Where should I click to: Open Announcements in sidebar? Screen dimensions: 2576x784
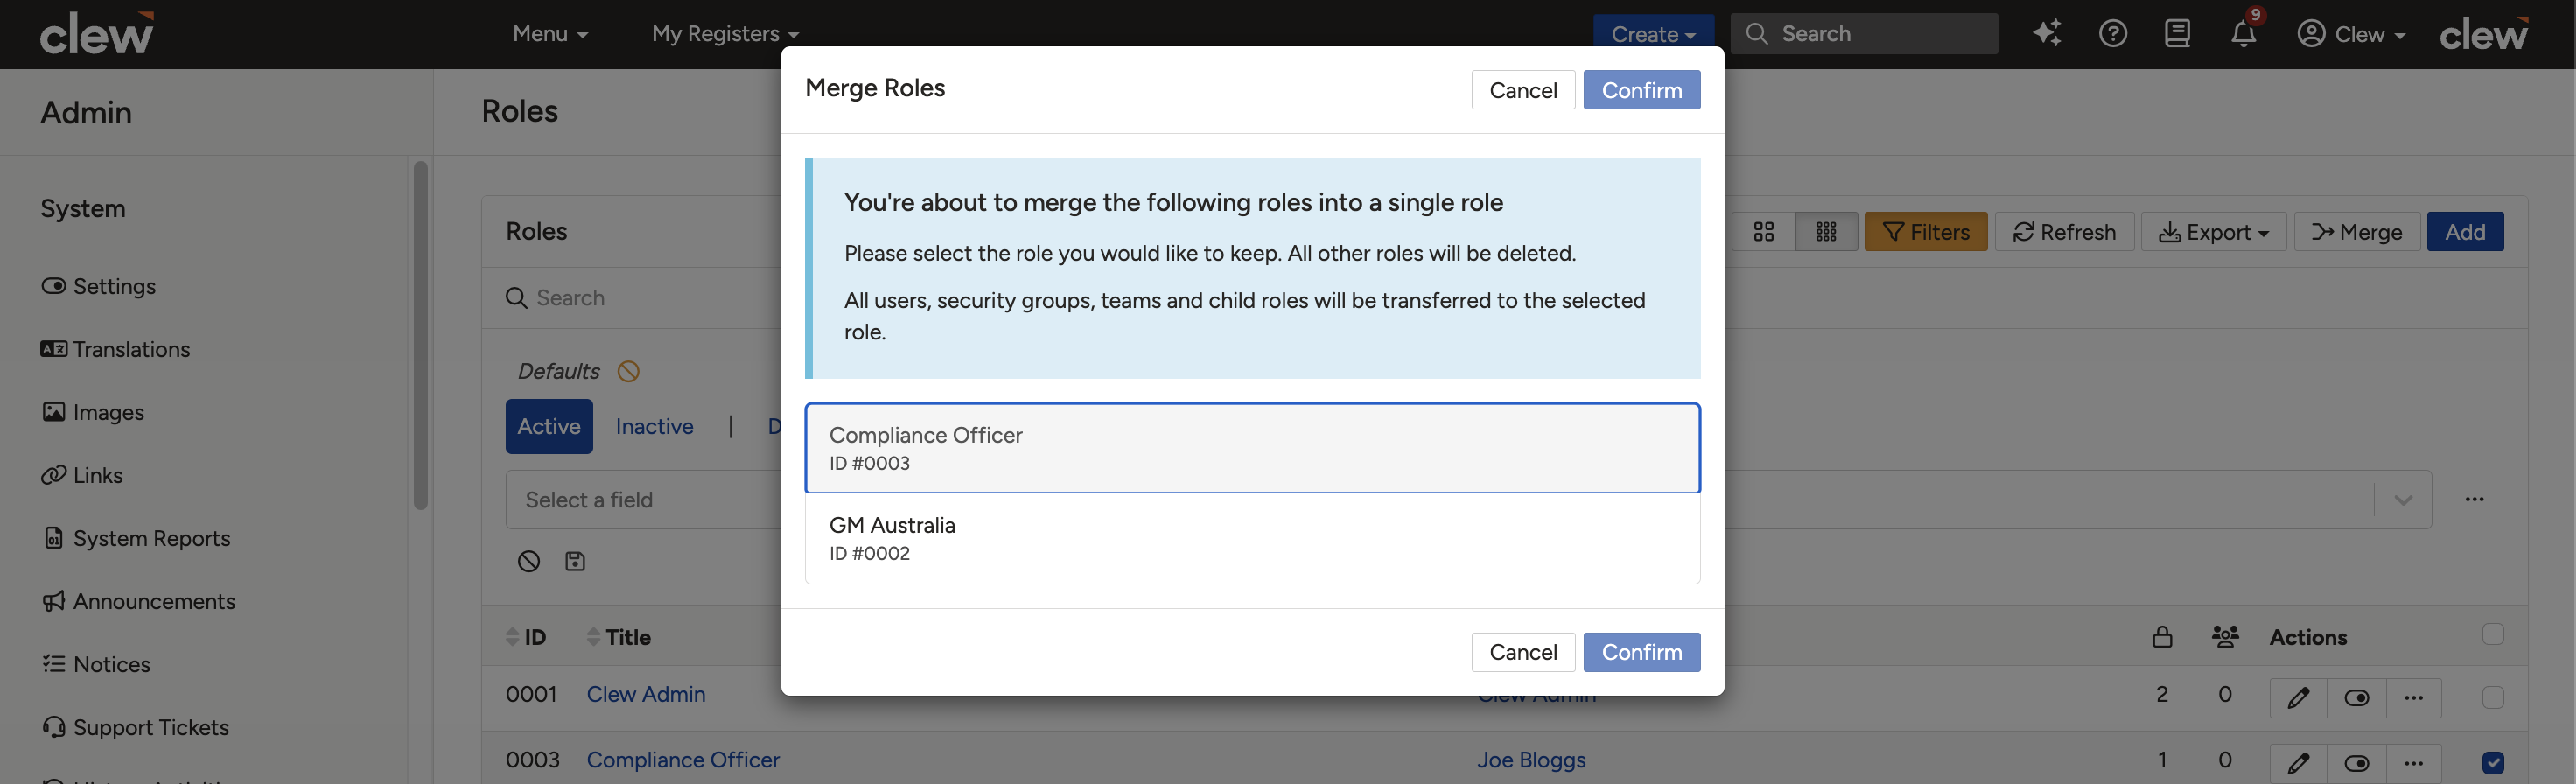pyautogui.click(x=138, y=601)
